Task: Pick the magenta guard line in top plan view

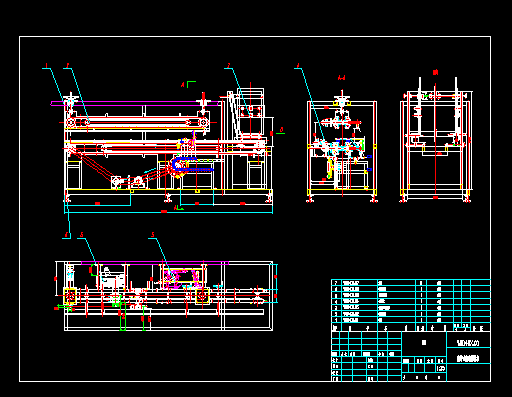Action: tap(155, 263)
